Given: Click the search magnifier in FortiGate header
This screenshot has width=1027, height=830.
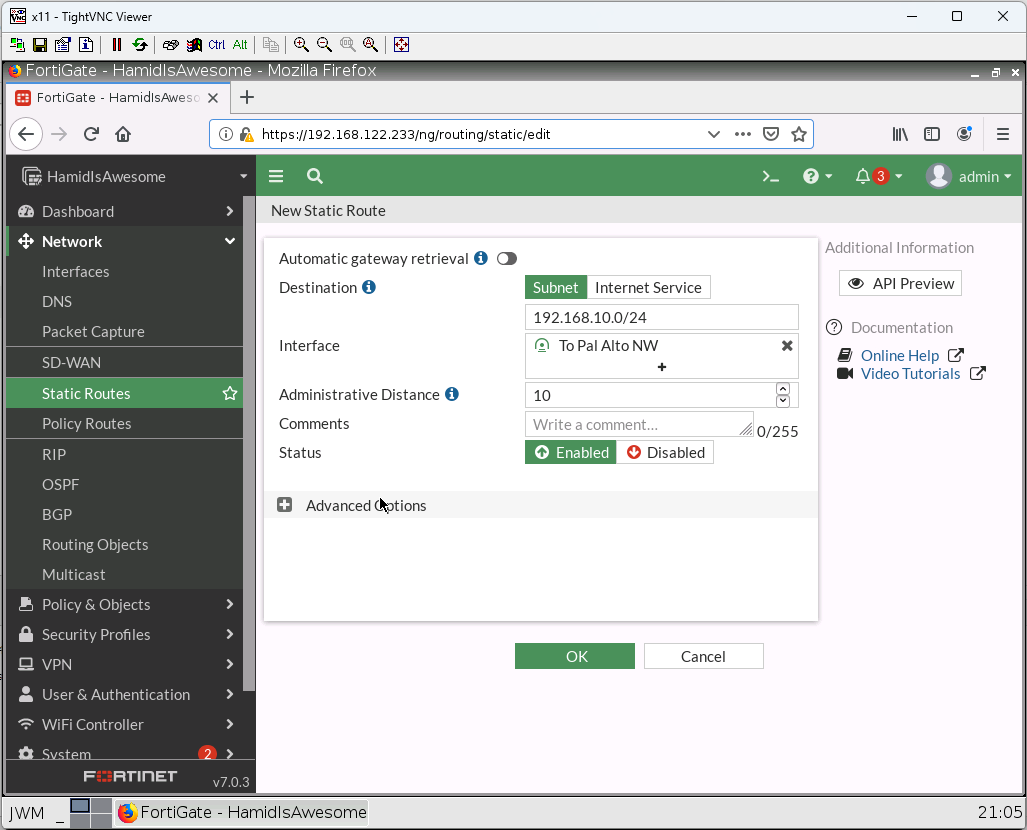Looking at the screenshot, I should [314, 176].
